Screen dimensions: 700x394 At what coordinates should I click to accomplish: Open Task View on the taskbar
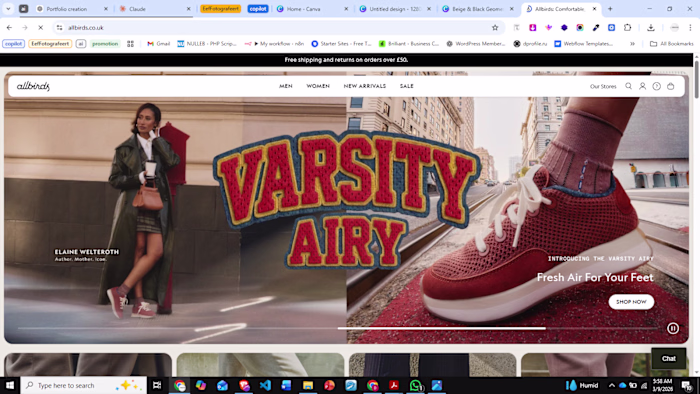157,385
